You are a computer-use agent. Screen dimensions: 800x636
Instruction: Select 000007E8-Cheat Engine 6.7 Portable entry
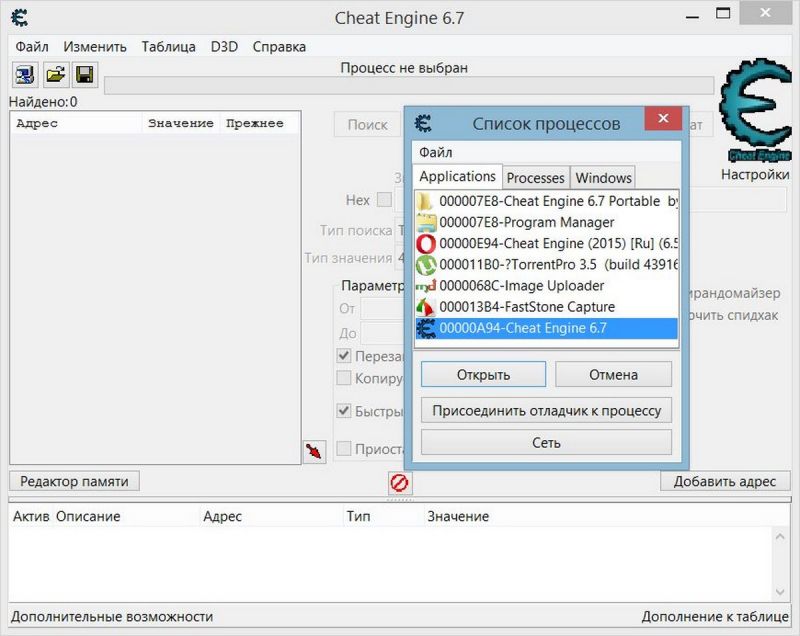pos(546,201)
